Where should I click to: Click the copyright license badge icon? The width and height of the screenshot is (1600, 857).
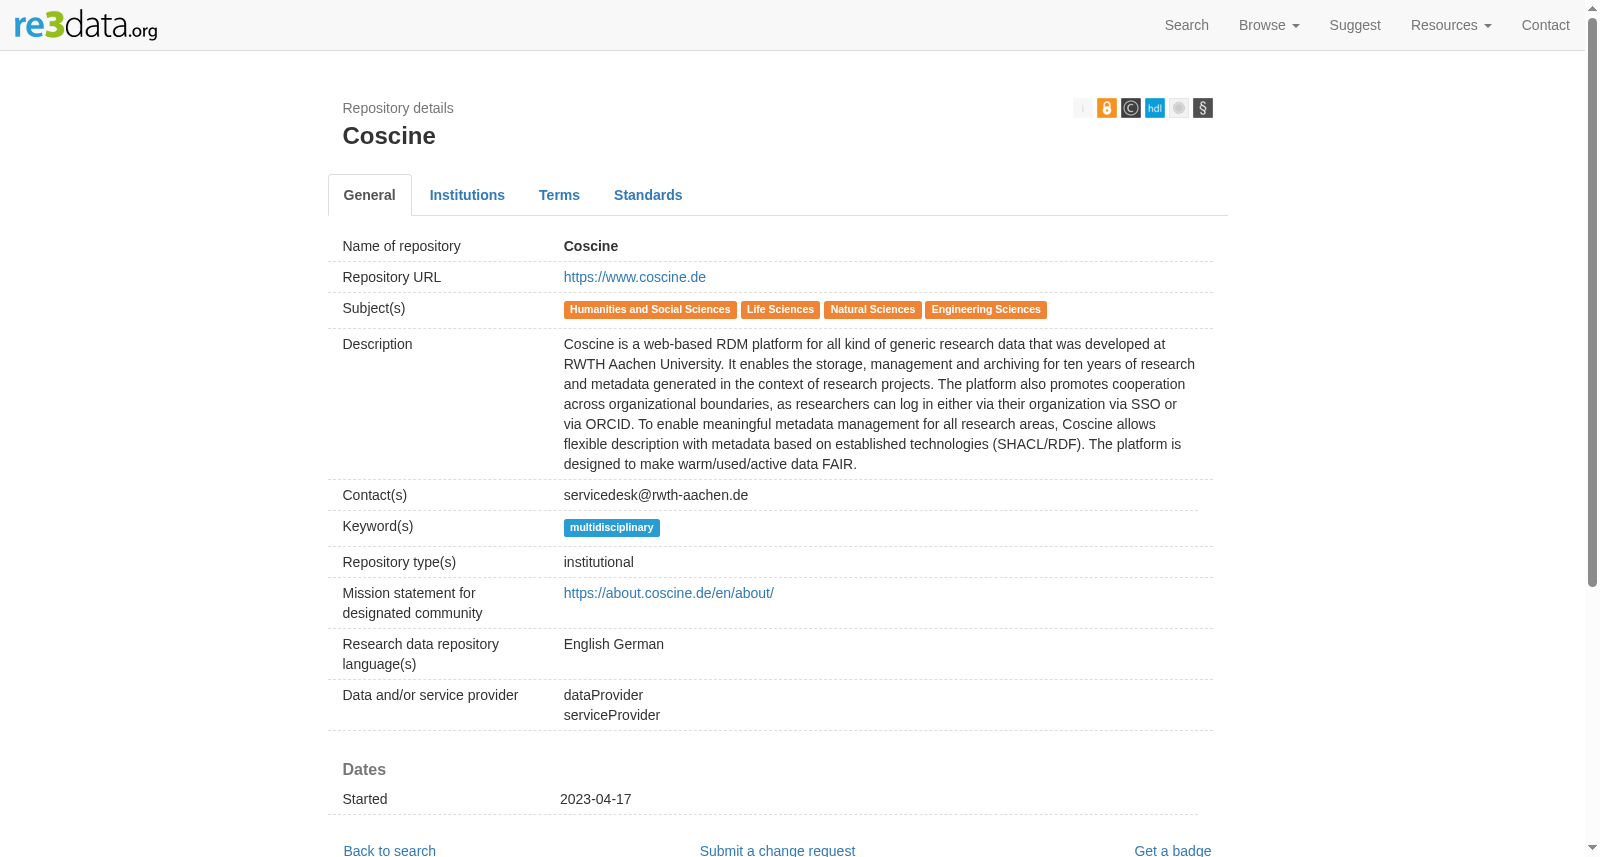(x=1131, y=108)
